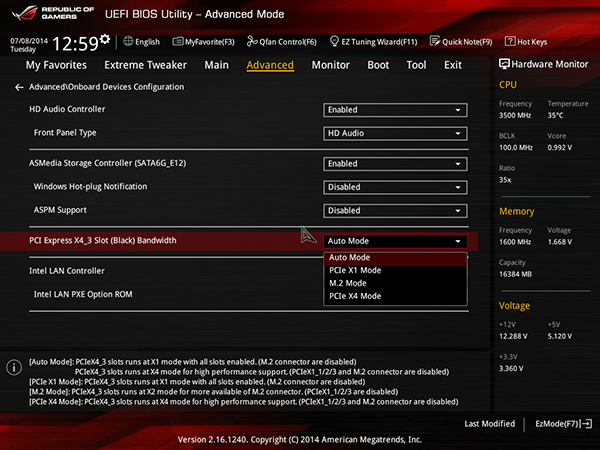Click Ratio 35x value
Screen dimensions: 600x450
[x=505, y=180]
